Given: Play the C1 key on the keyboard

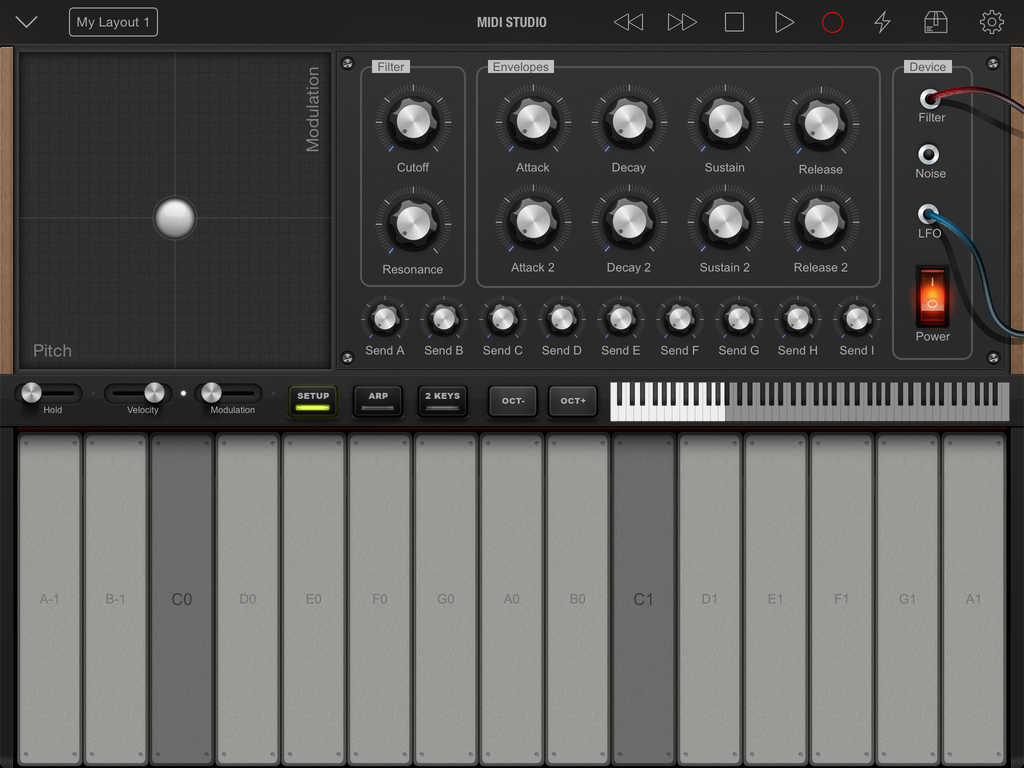Looking at the screenshot, I should click(x=643, y=600).
